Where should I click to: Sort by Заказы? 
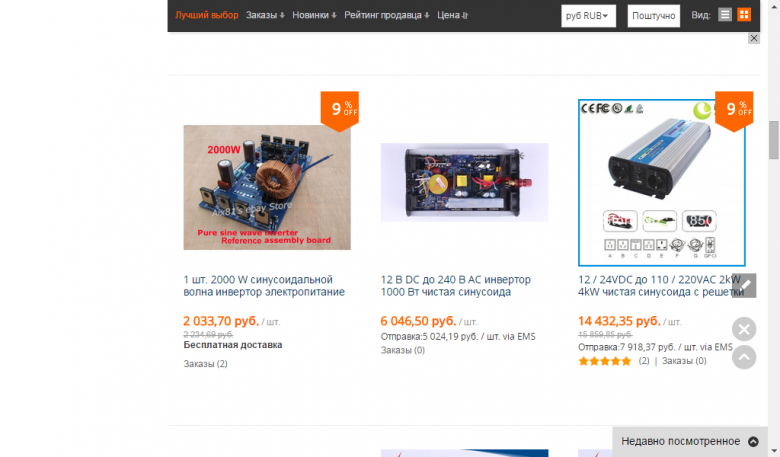pos(265,15)
